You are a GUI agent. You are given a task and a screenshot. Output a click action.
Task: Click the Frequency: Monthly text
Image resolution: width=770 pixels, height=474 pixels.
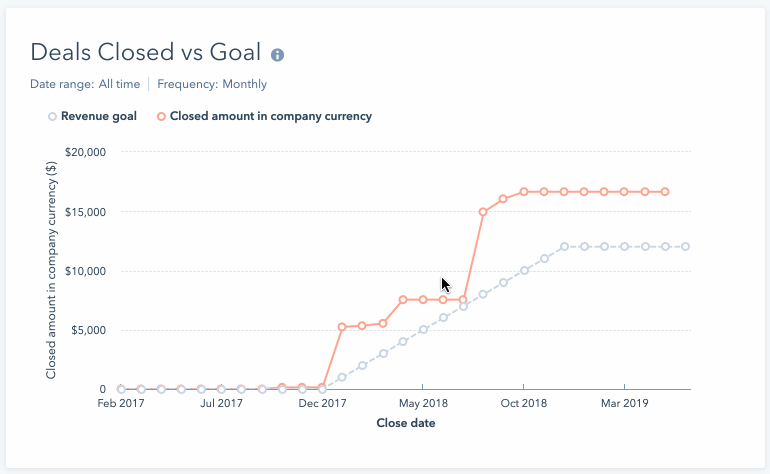[x=212, y=85]
